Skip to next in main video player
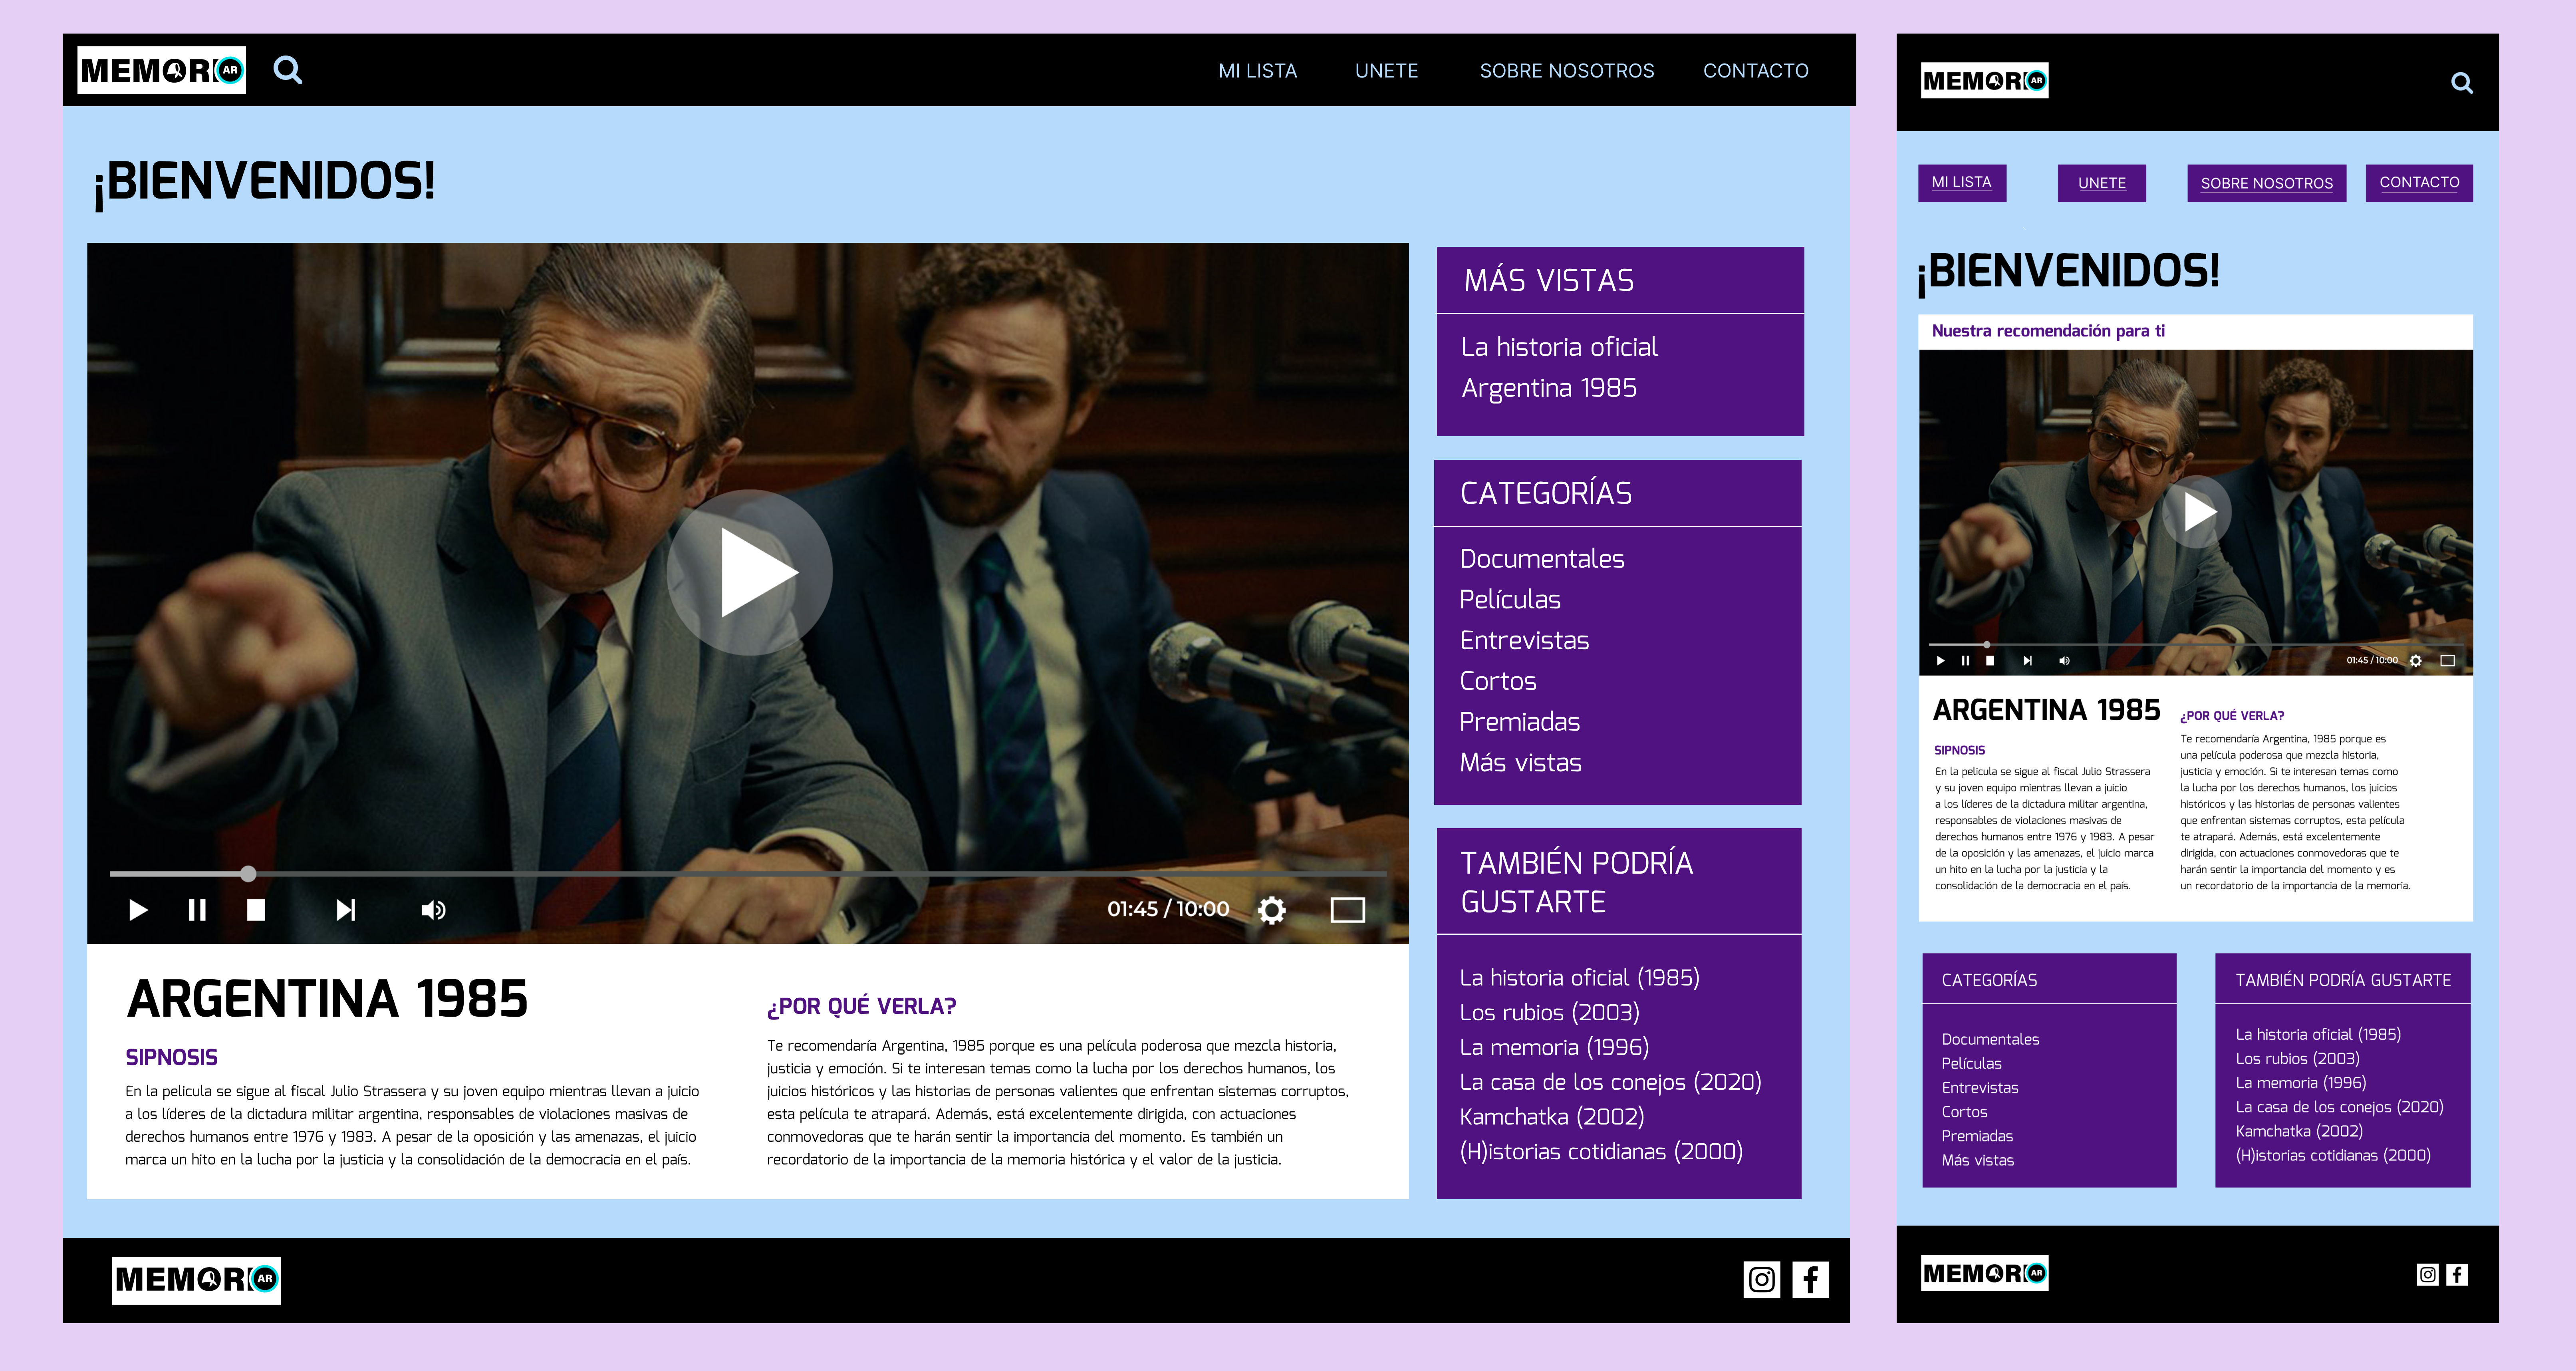Viewport: 2576px width, 1371px height. coord(346,910)
